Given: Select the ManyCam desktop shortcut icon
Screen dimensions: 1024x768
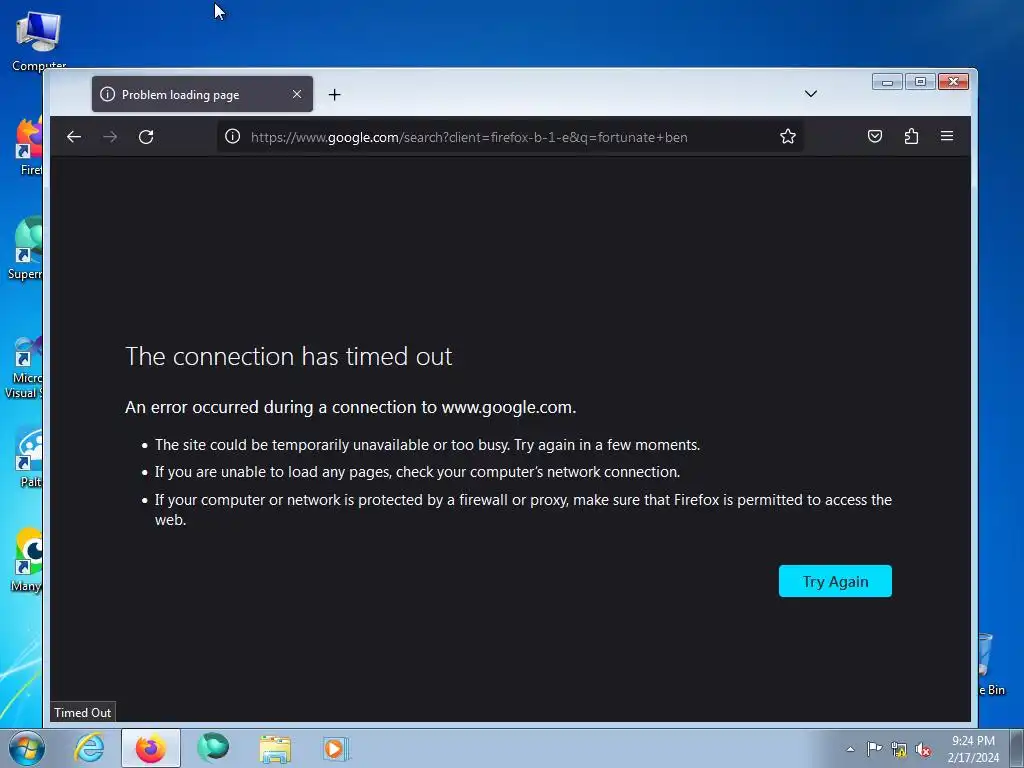Looking at the screenshot, I should (27, 560).
